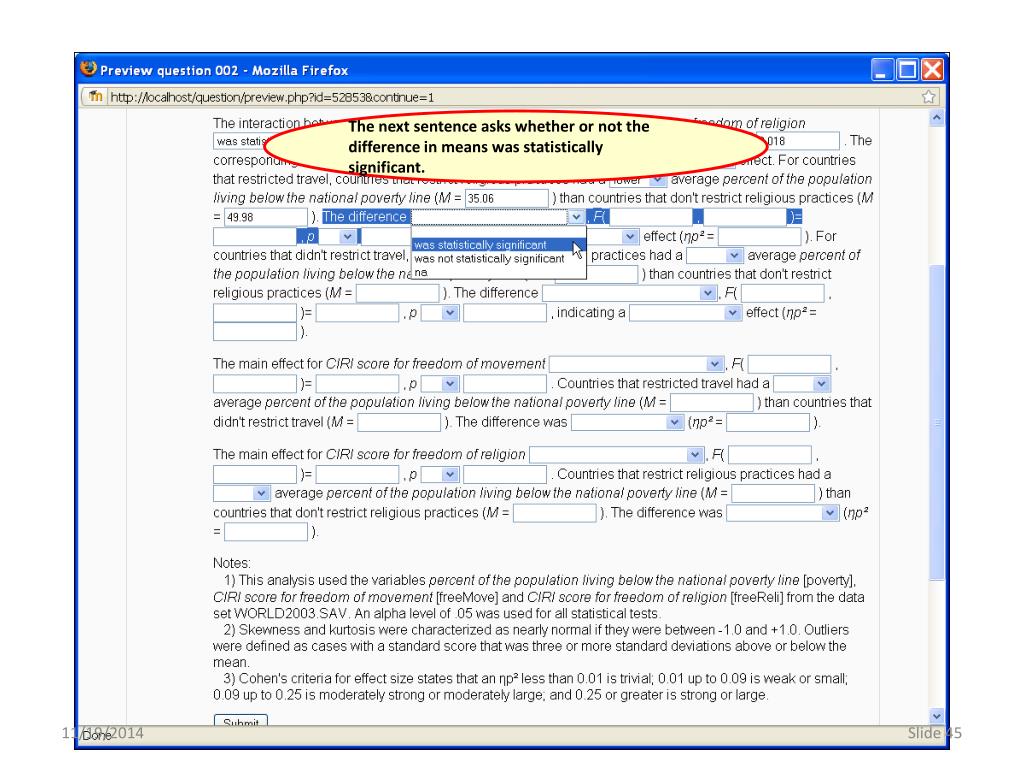
Task: Open last 'The difference was' dropdown
Action: click(782, 513)
